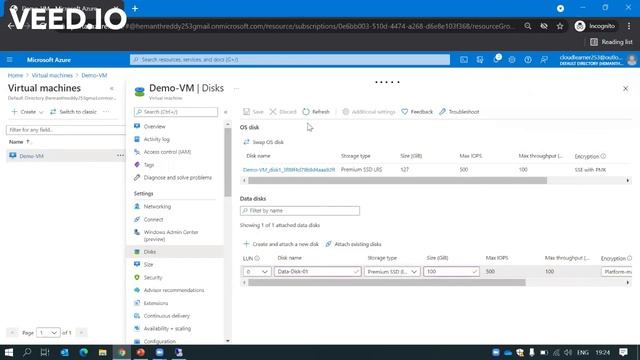
Task: Open the Premium SSD storage type dropdown
Action: [392, 271]
